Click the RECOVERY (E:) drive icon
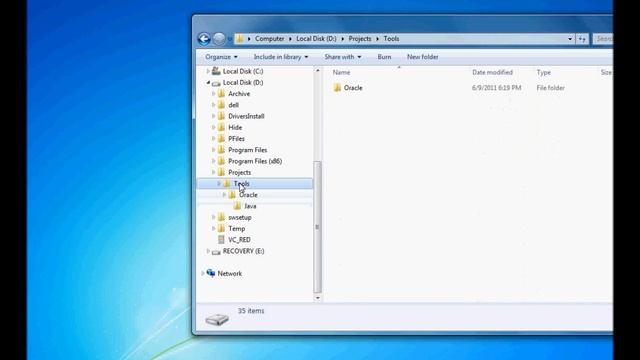Image resolution: width=640 pixels, height=360 pixels. [x=216, y=252]
